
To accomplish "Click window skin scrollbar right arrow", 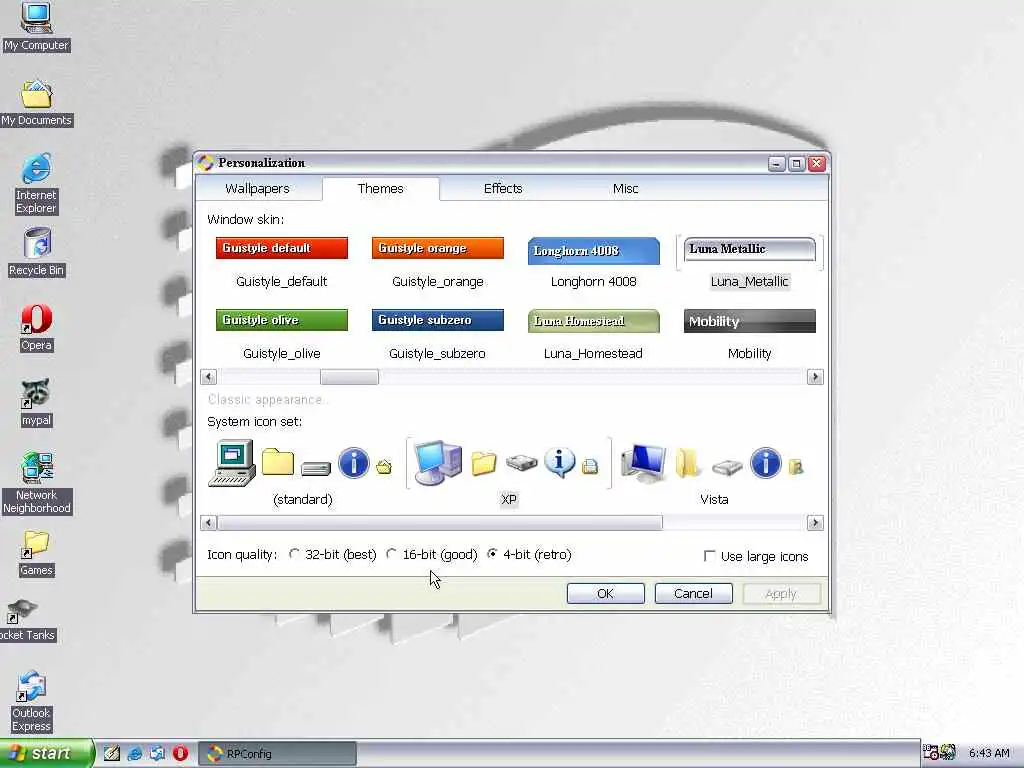I will click(815, 377).
